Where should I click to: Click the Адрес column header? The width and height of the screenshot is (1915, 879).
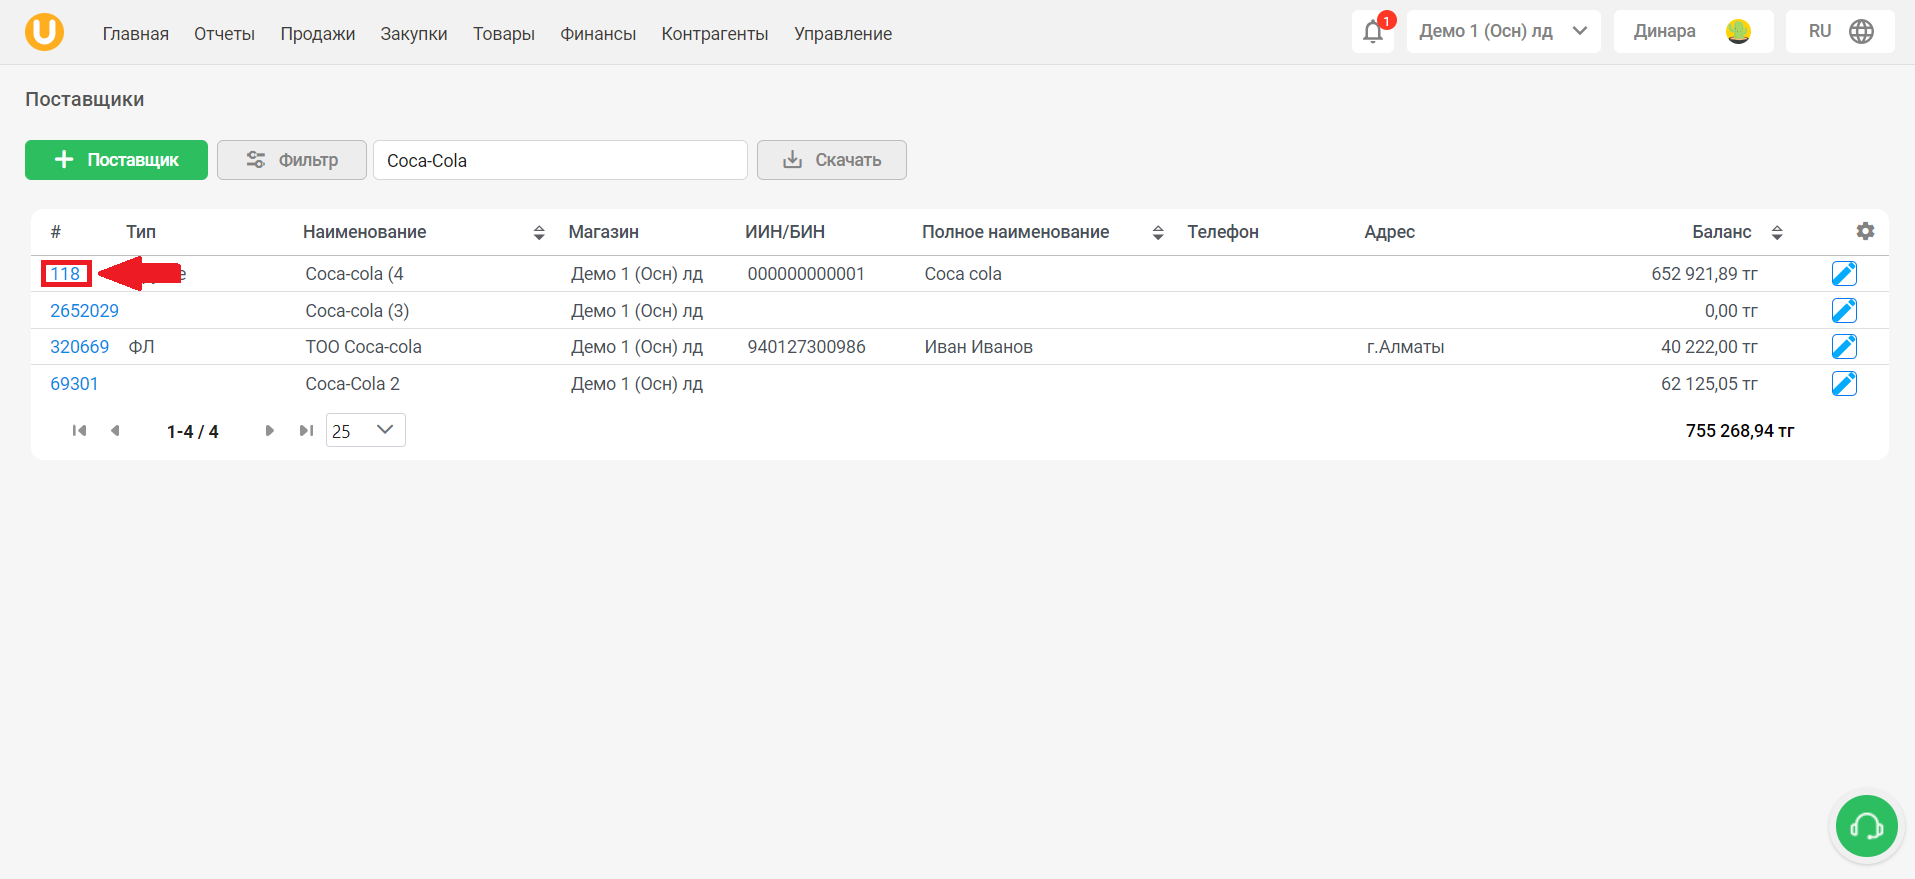coord(1389,232)
